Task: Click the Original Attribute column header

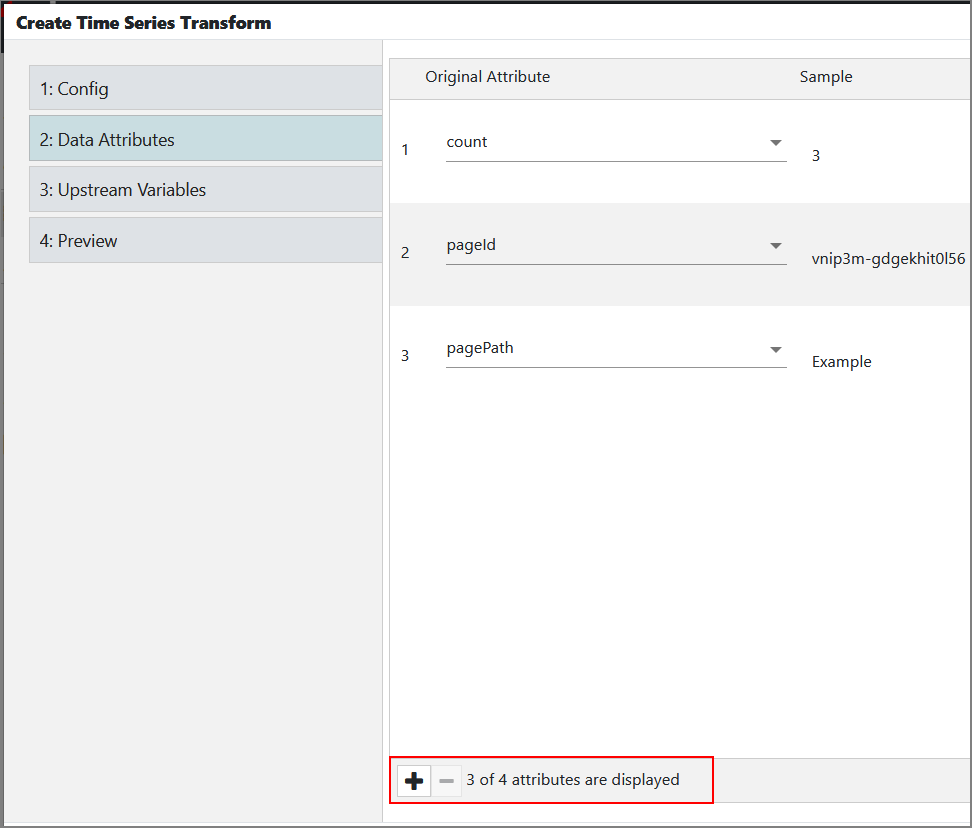Action: pyautogui.click(x=487, y=77)
